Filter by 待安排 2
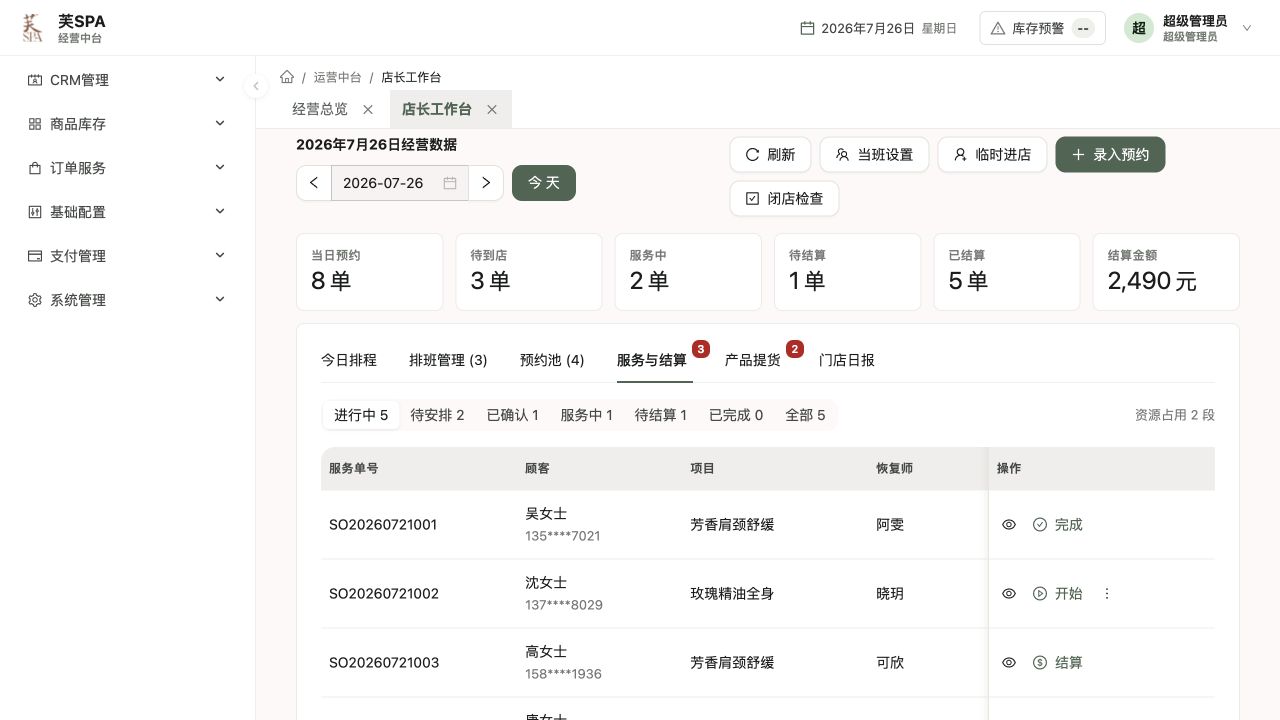Image resolution: width=1280 pixels, height=720 pixels. 437,415
